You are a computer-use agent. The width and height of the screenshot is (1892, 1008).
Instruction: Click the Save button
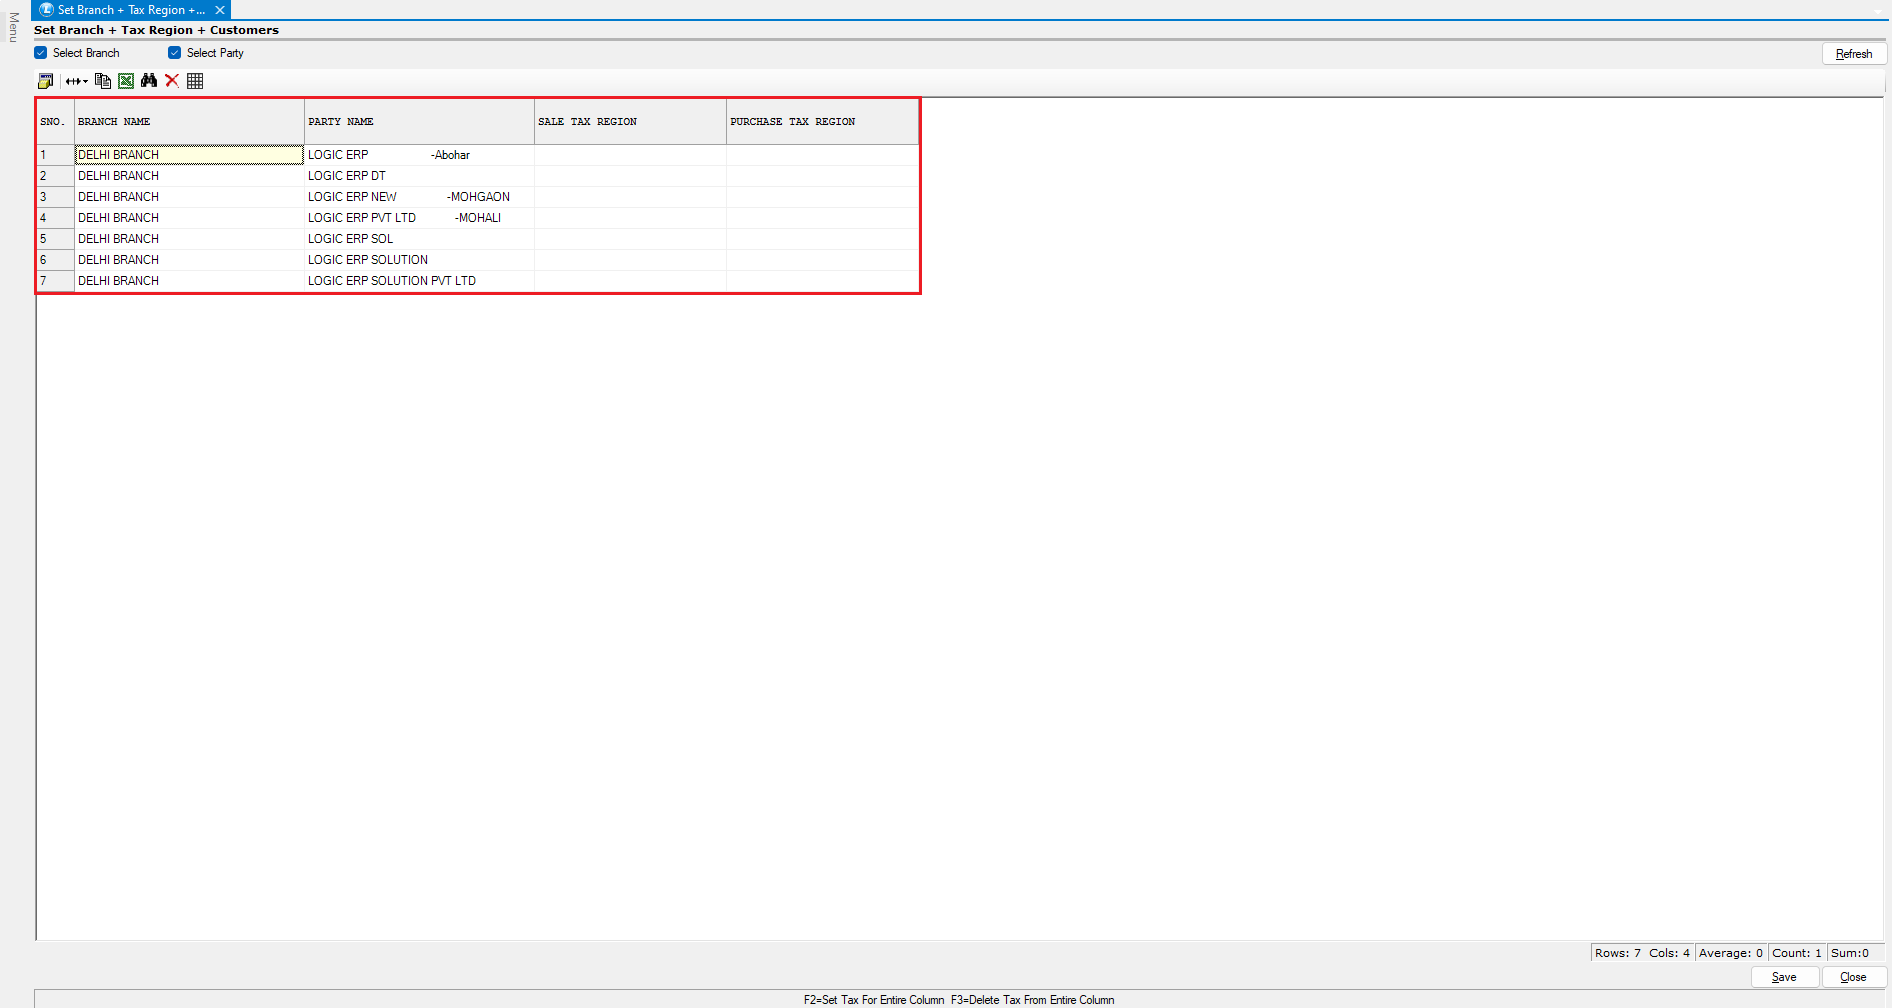1784,977
